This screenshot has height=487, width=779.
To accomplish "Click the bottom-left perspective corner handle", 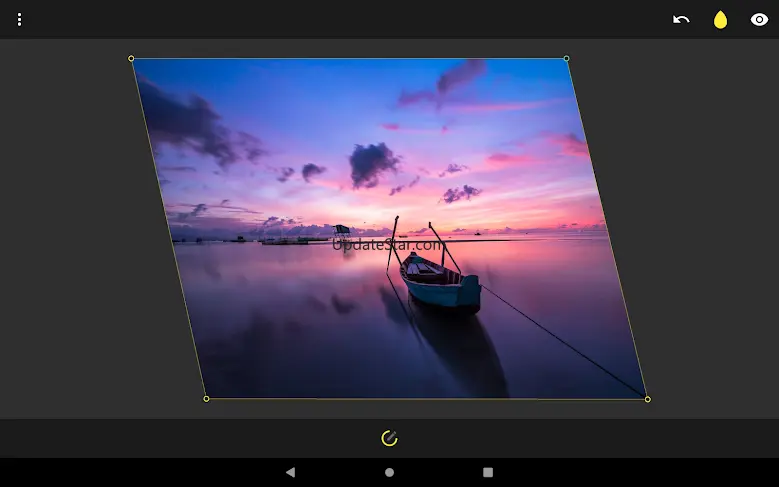I will tap(206, 399).
